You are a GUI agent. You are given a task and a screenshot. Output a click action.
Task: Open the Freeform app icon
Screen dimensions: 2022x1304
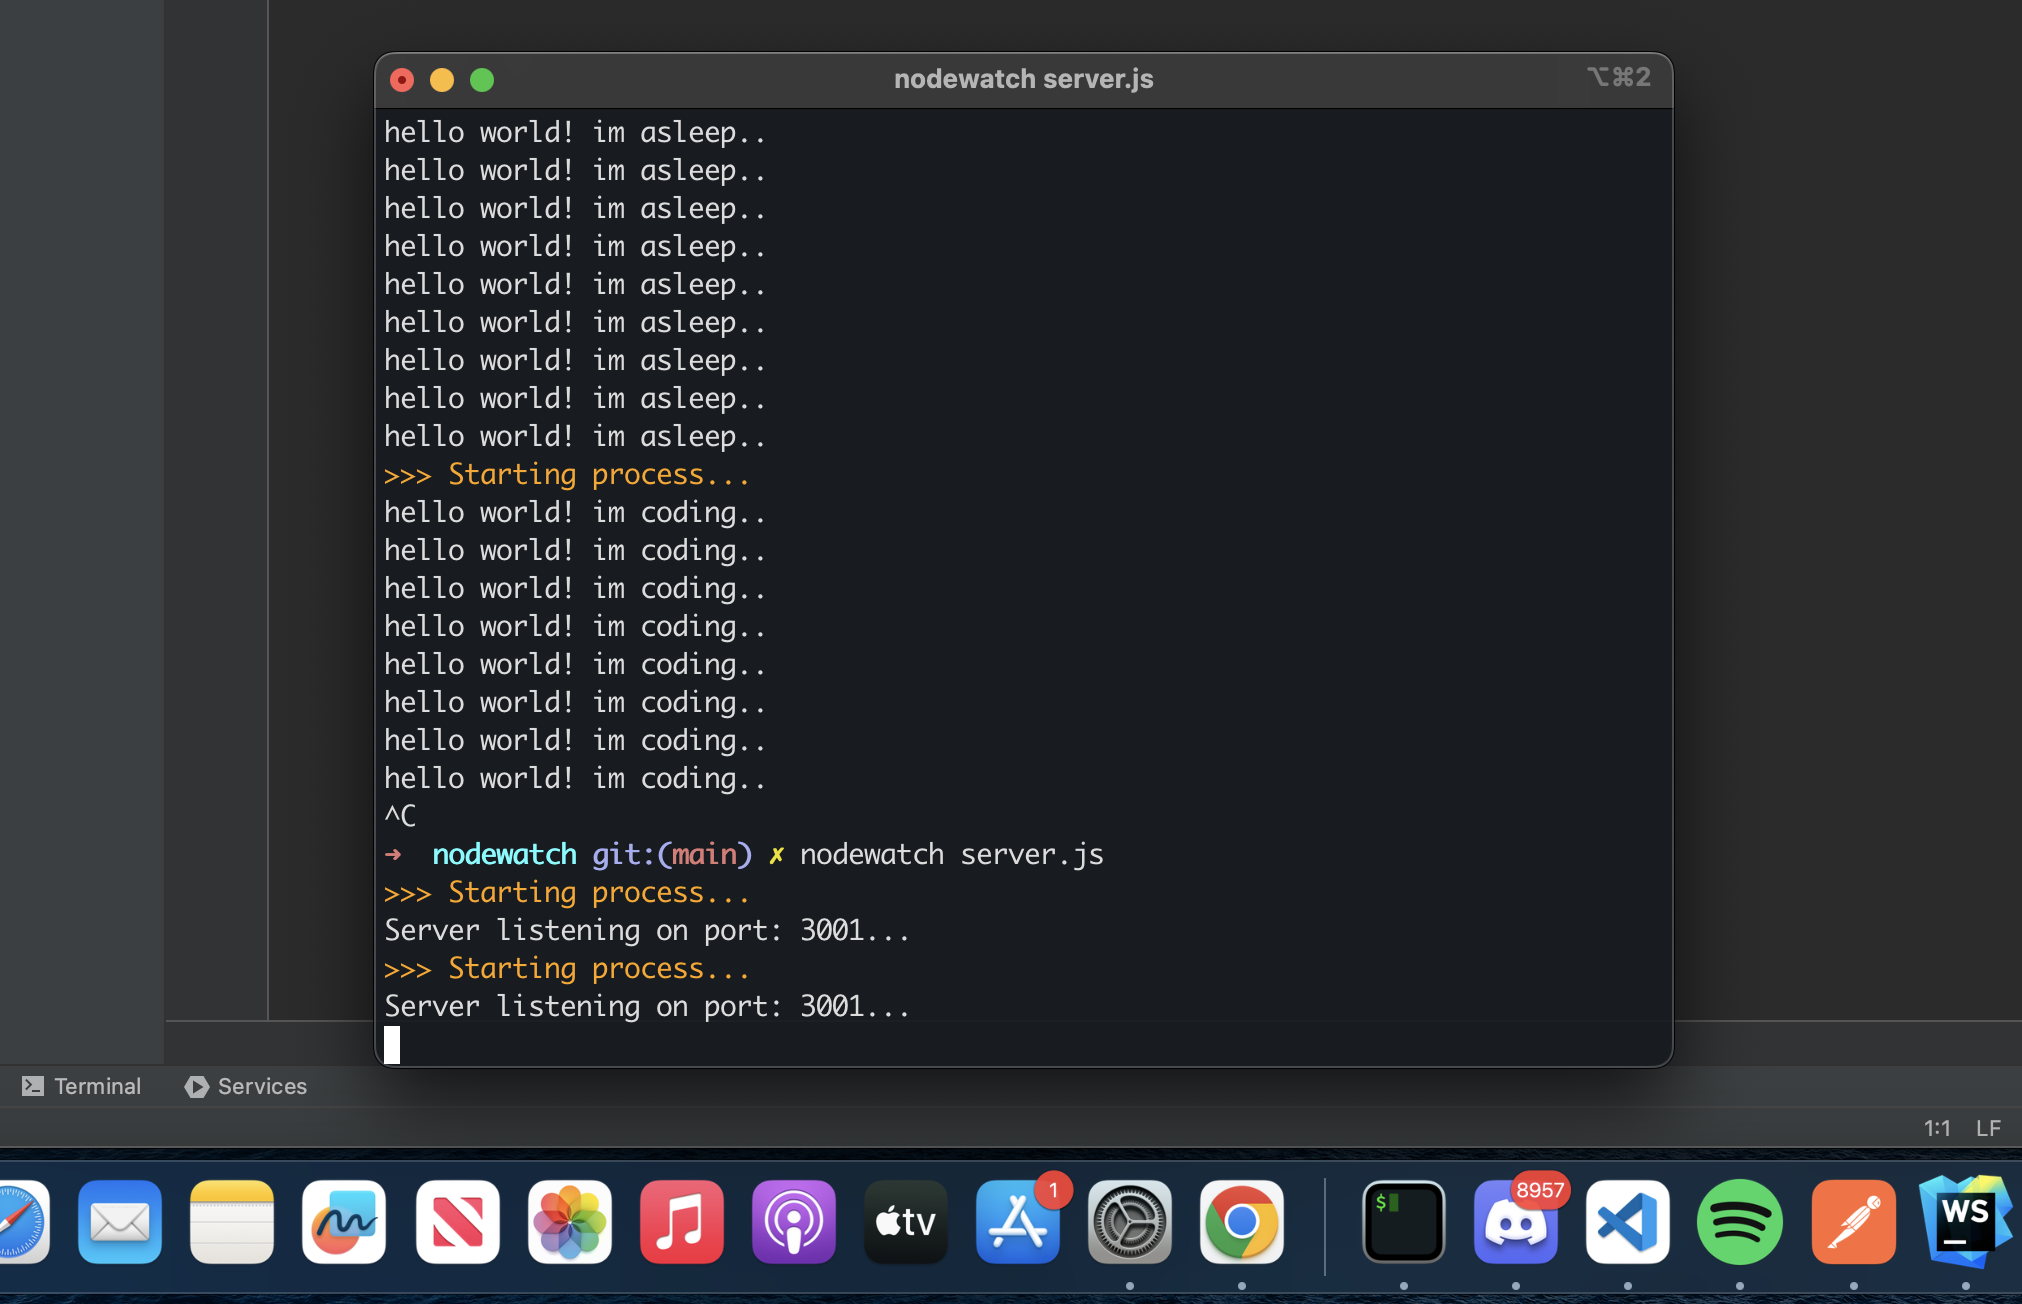(x=344, y=1222)
